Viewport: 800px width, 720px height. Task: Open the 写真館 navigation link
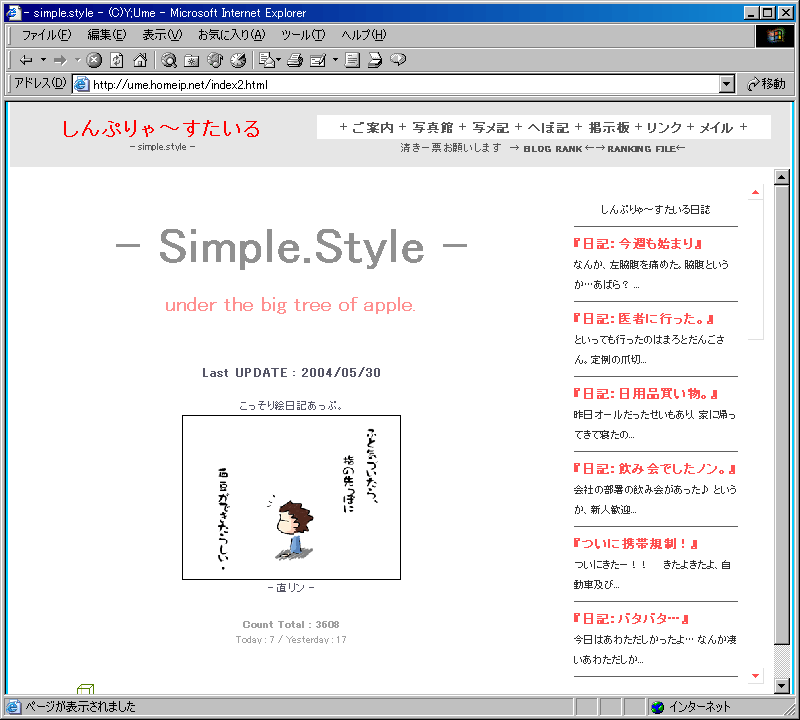click(x=433, y=128)
